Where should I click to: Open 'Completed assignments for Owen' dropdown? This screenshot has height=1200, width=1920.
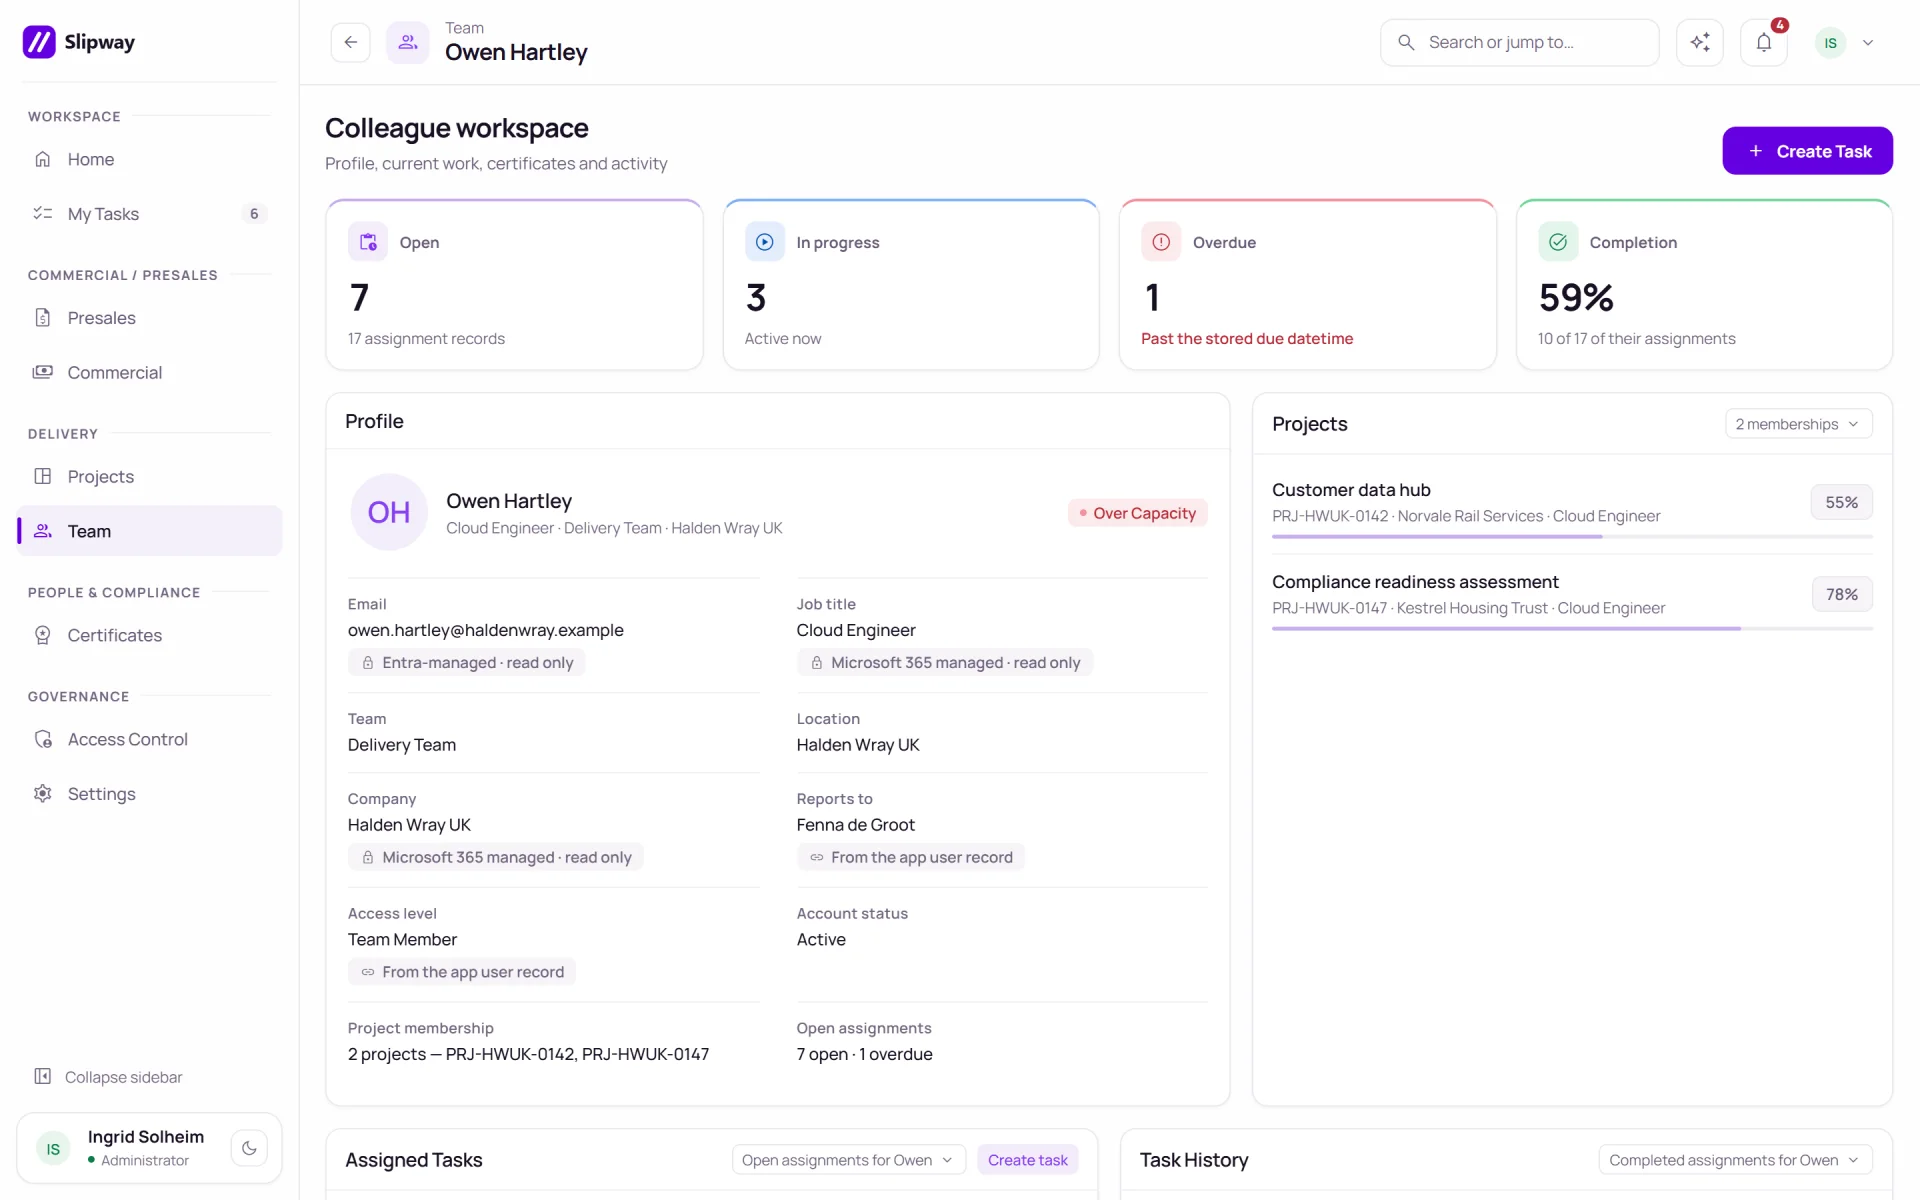(1735, 1160)
